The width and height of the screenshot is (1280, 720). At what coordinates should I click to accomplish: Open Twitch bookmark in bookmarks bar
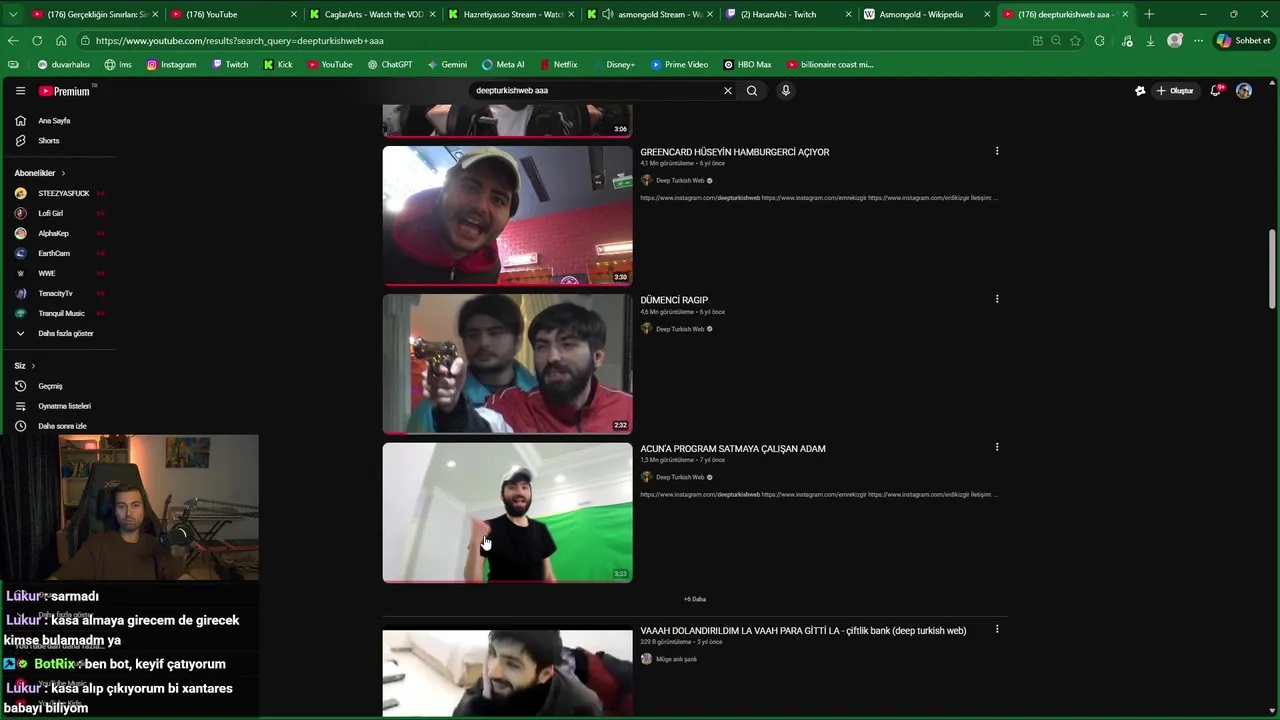point(230,65)
